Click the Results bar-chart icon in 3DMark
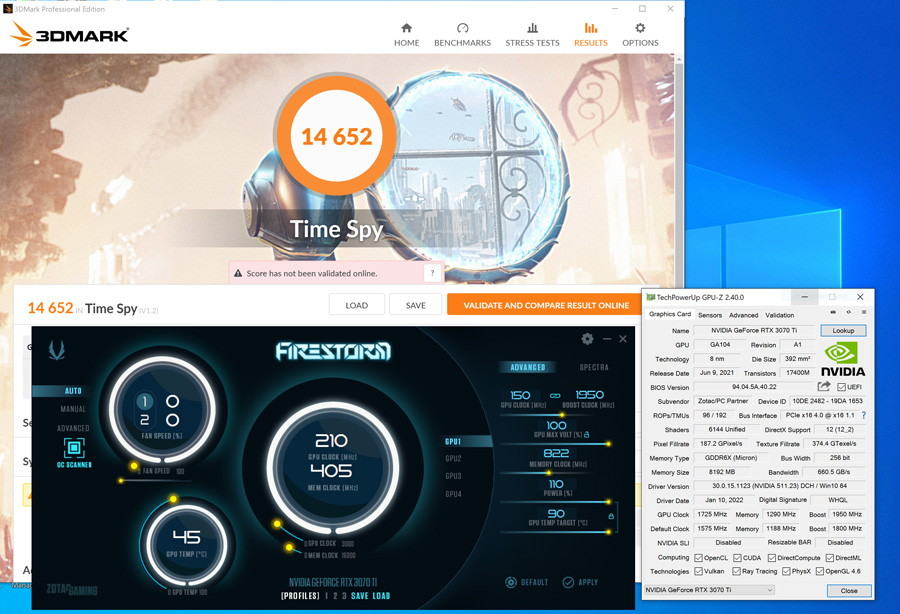This screenshot has height=614, width=900. point(591,28)
